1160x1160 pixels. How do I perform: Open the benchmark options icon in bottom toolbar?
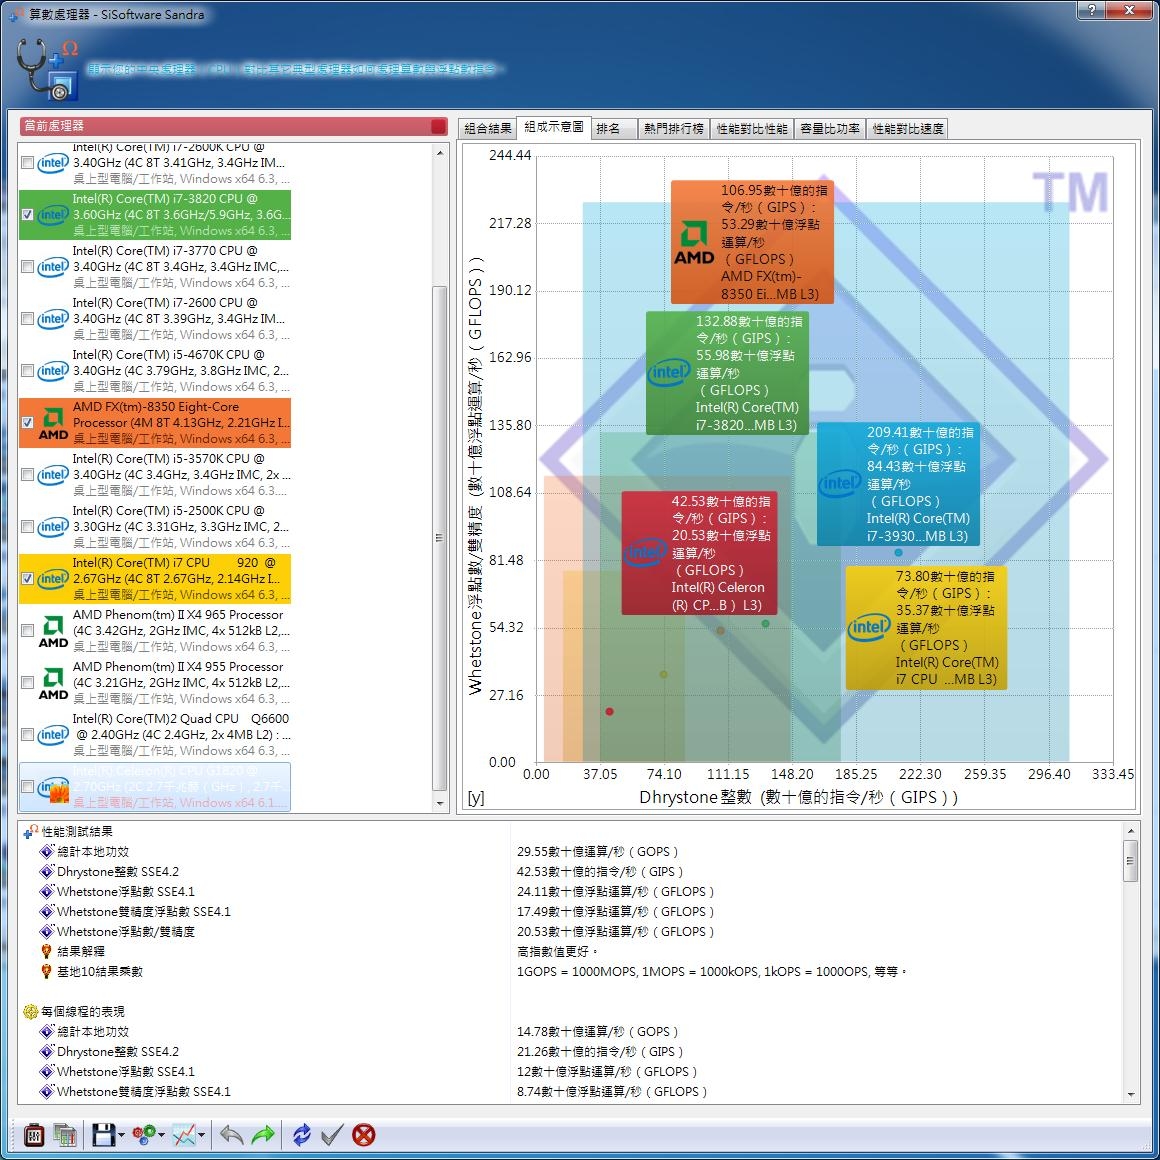(x=34, y=1134)
